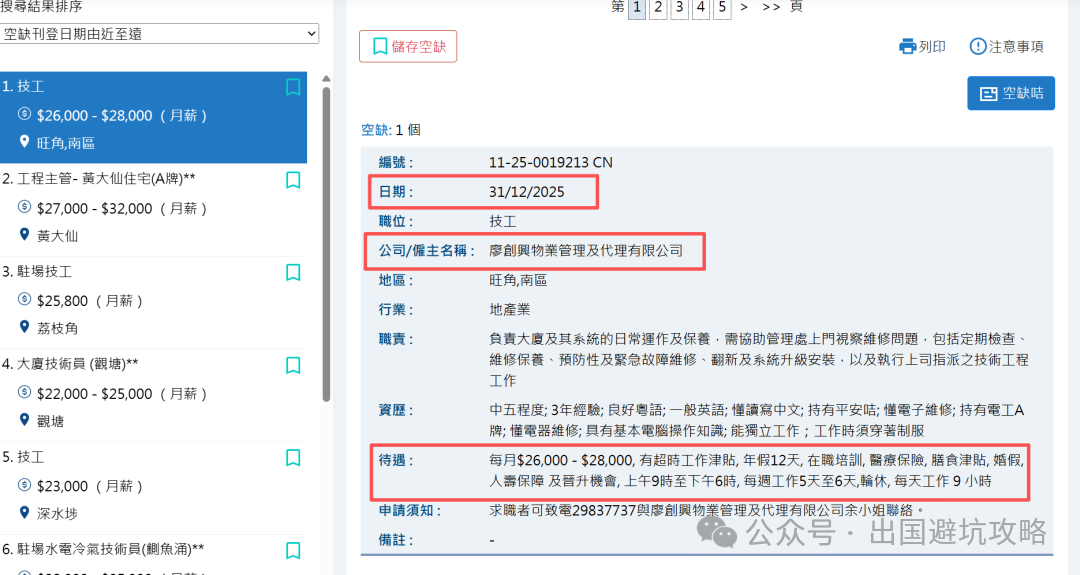Bookmark job 5 技工 listing
This screenshot has height=575, width=1080.
point(293,458)
